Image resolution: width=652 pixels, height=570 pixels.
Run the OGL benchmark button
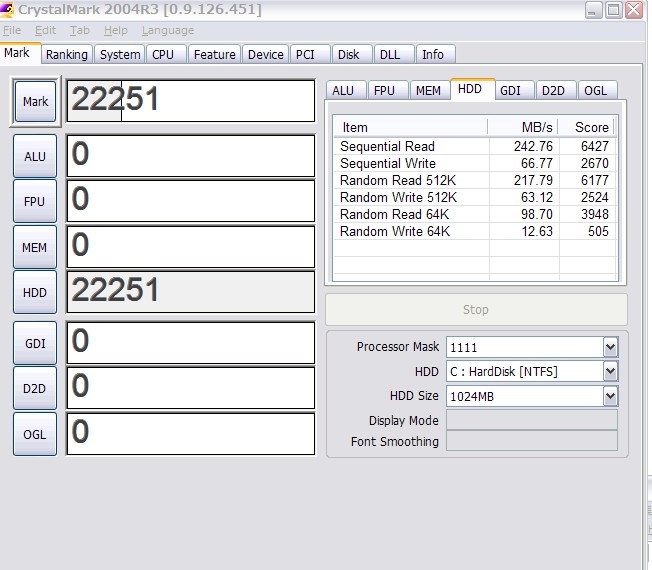[35, 434]
